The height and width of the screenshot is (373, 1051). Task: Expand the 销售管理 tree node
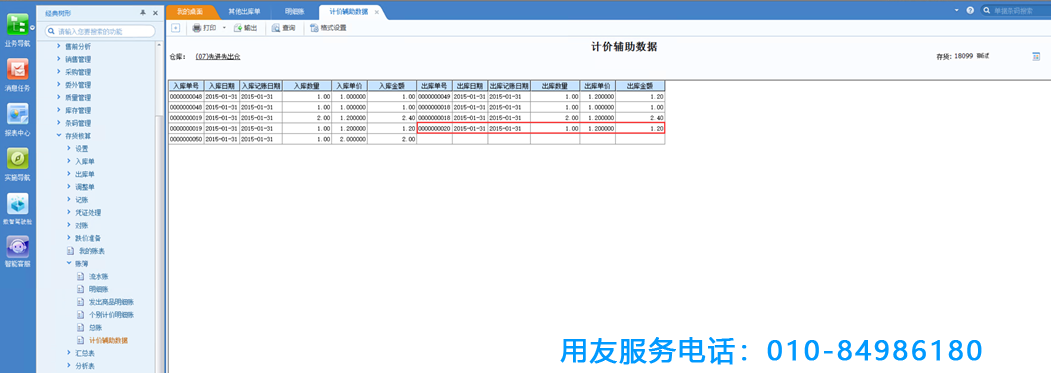pyautogui.click(x=58, y=59)
